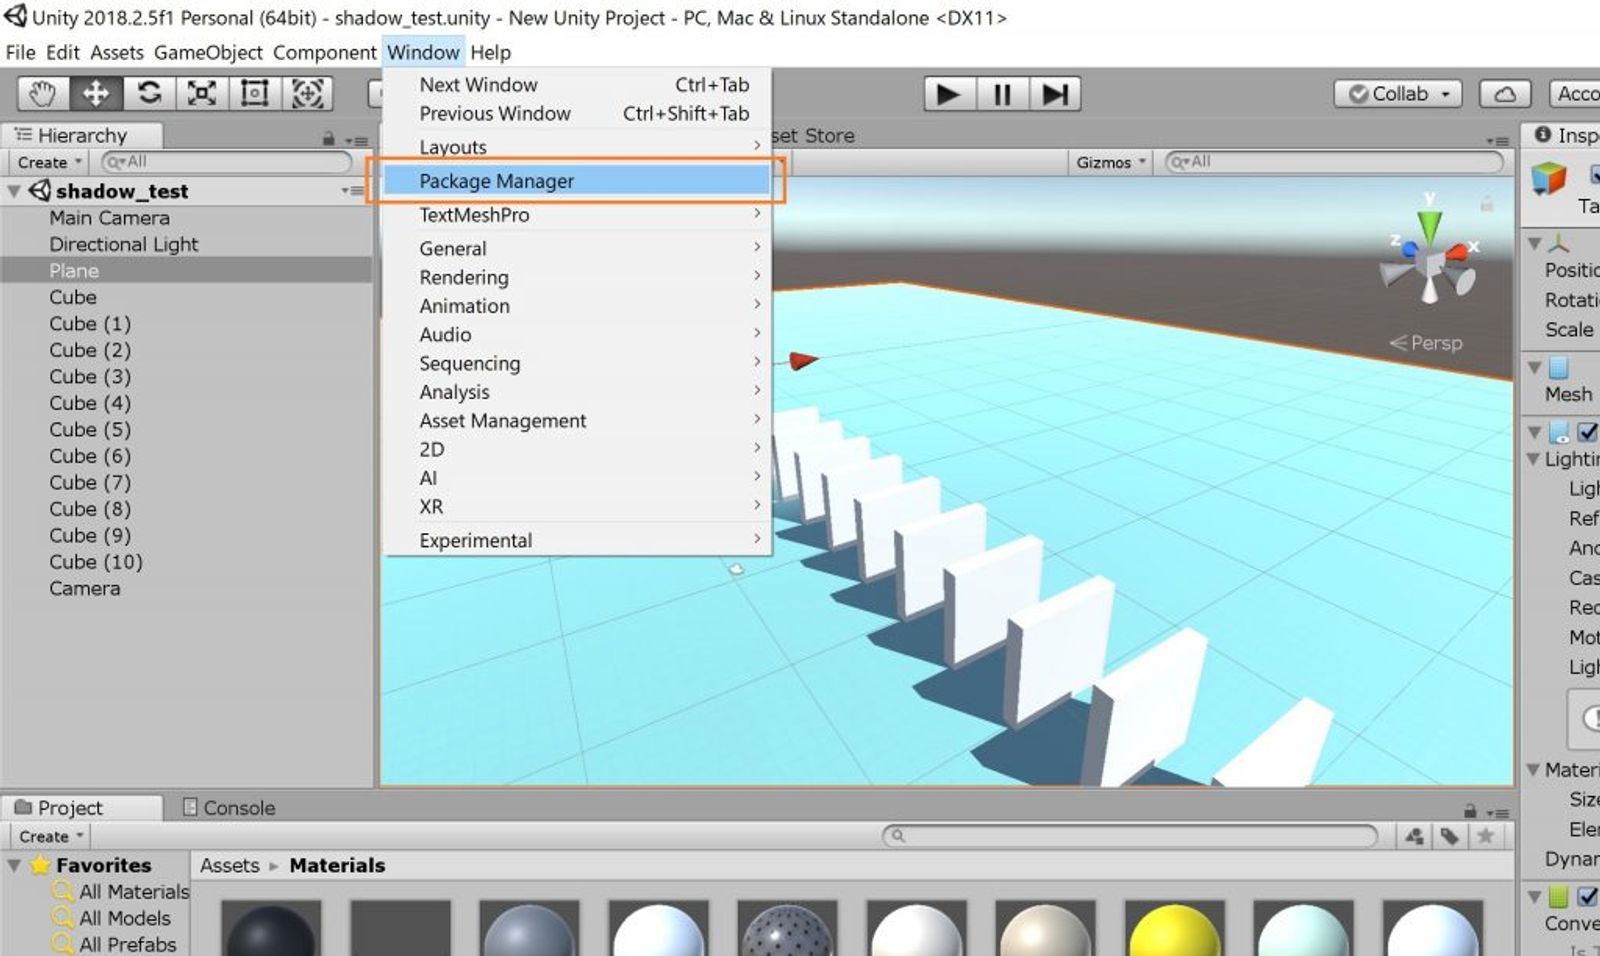Open the Asset Management submenu
This screenshot has width=1600, height=956.
click(x=576, y=421)
